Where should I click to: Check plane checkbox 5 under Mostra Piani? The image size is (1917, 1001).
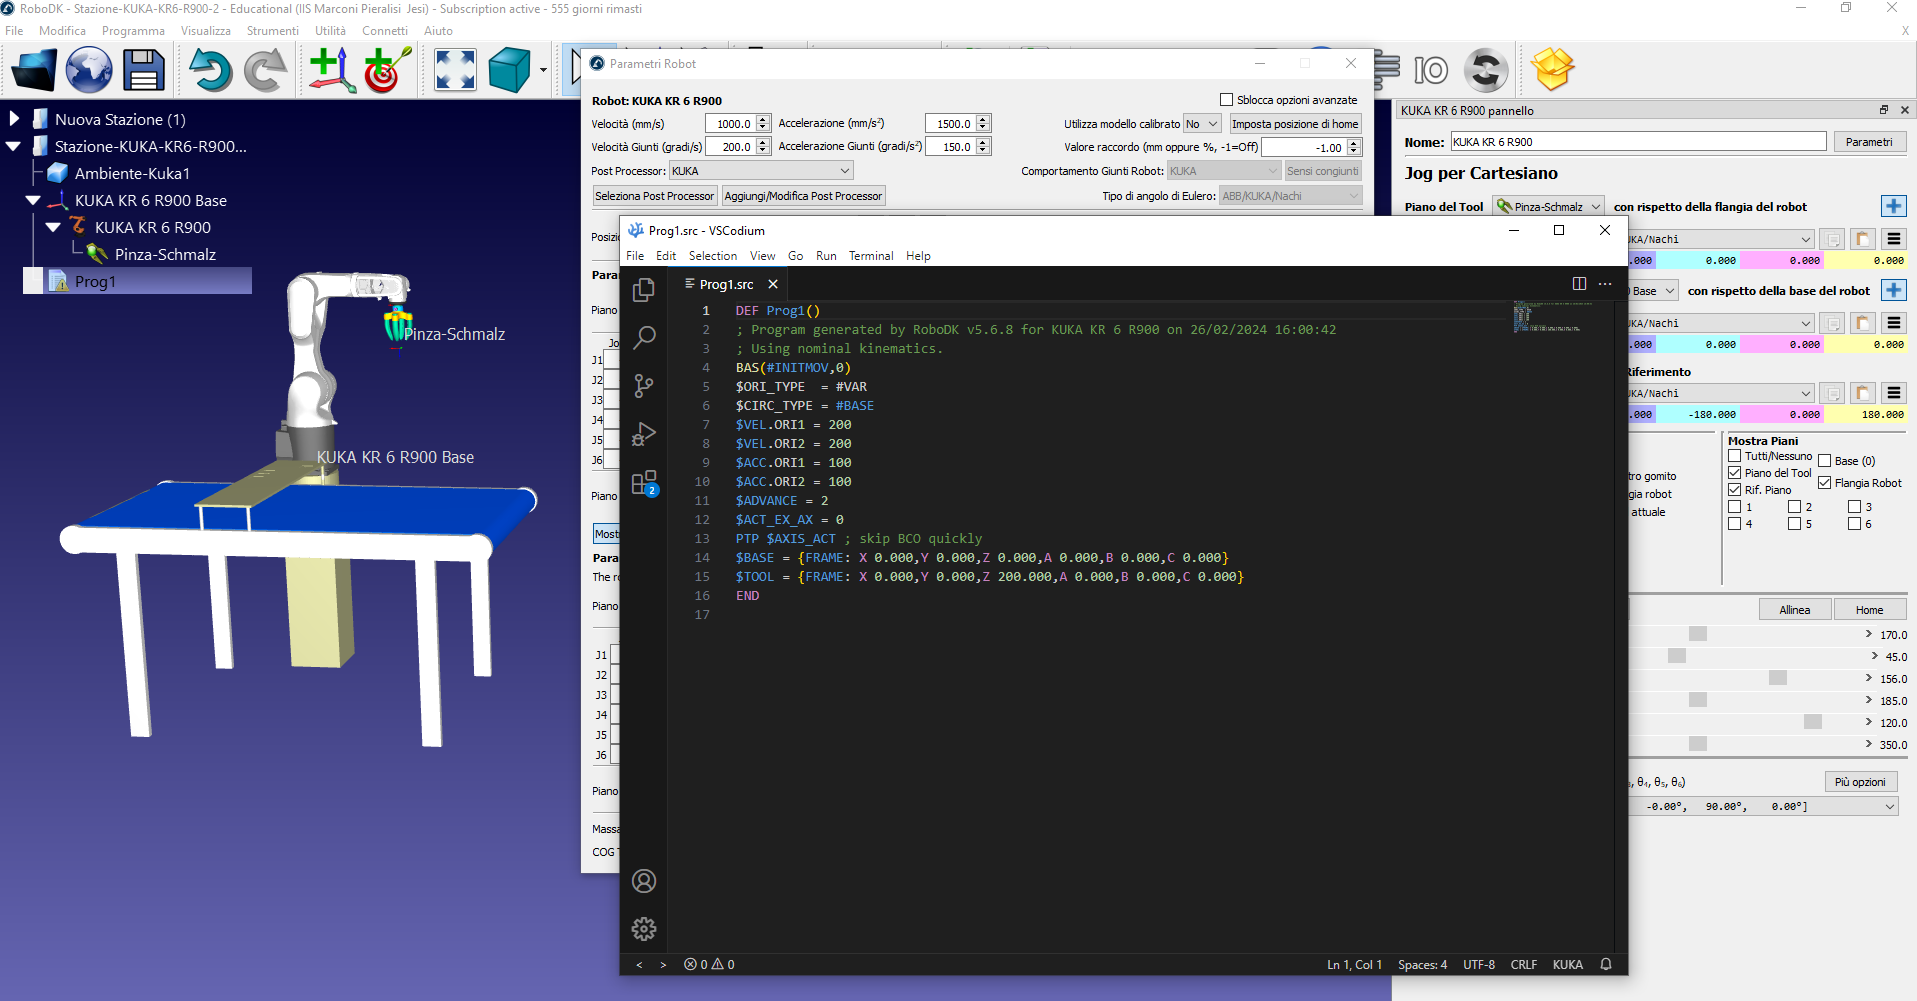tap(1795, 524)
